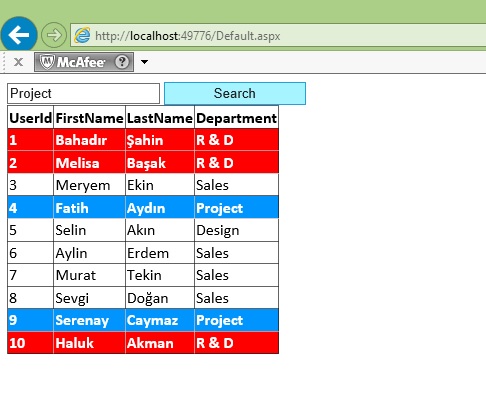
Task: Select the cell Erdem
Action: 160,253
